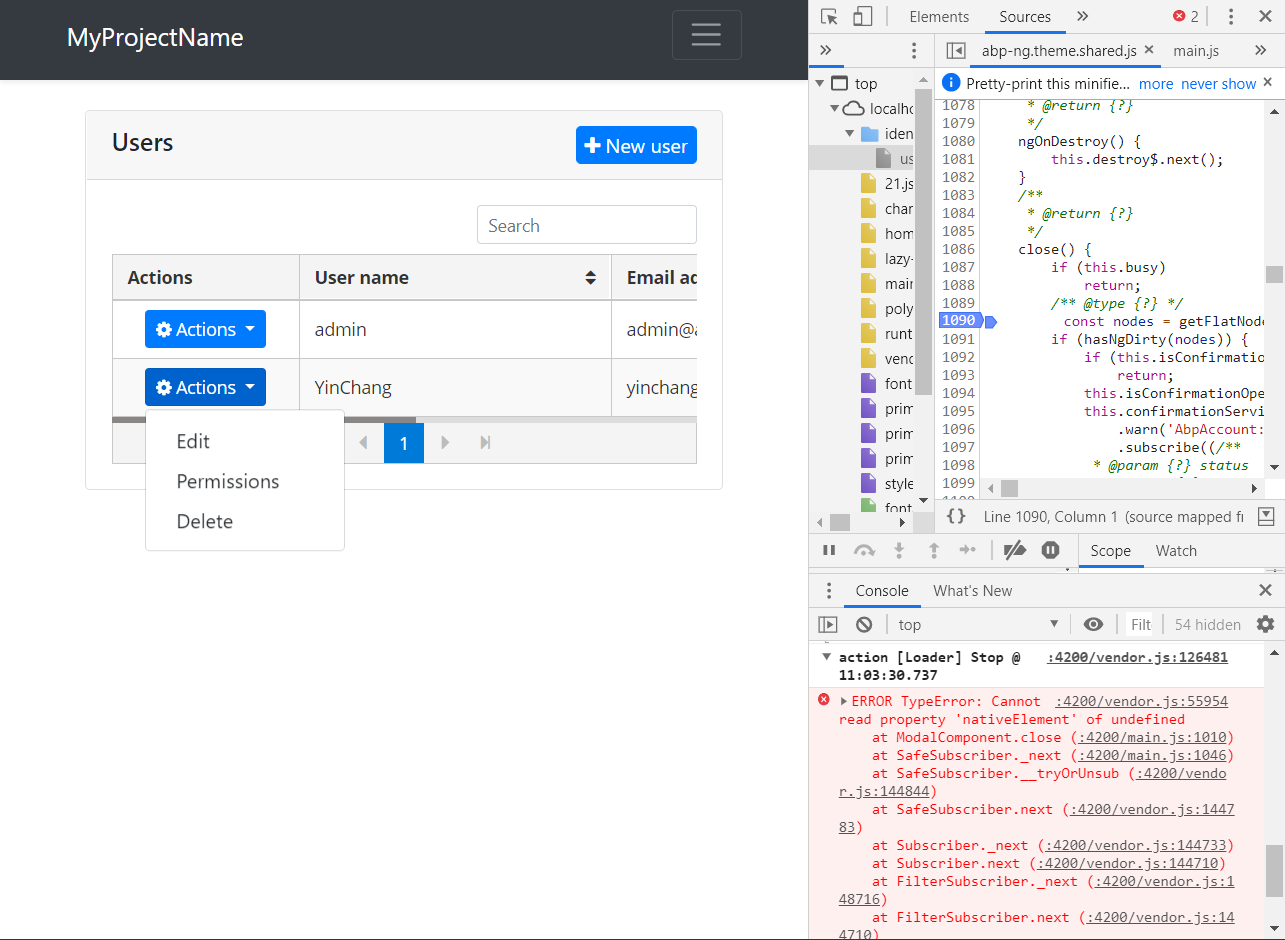Select Delete from the Actions menu

[204, 521]
